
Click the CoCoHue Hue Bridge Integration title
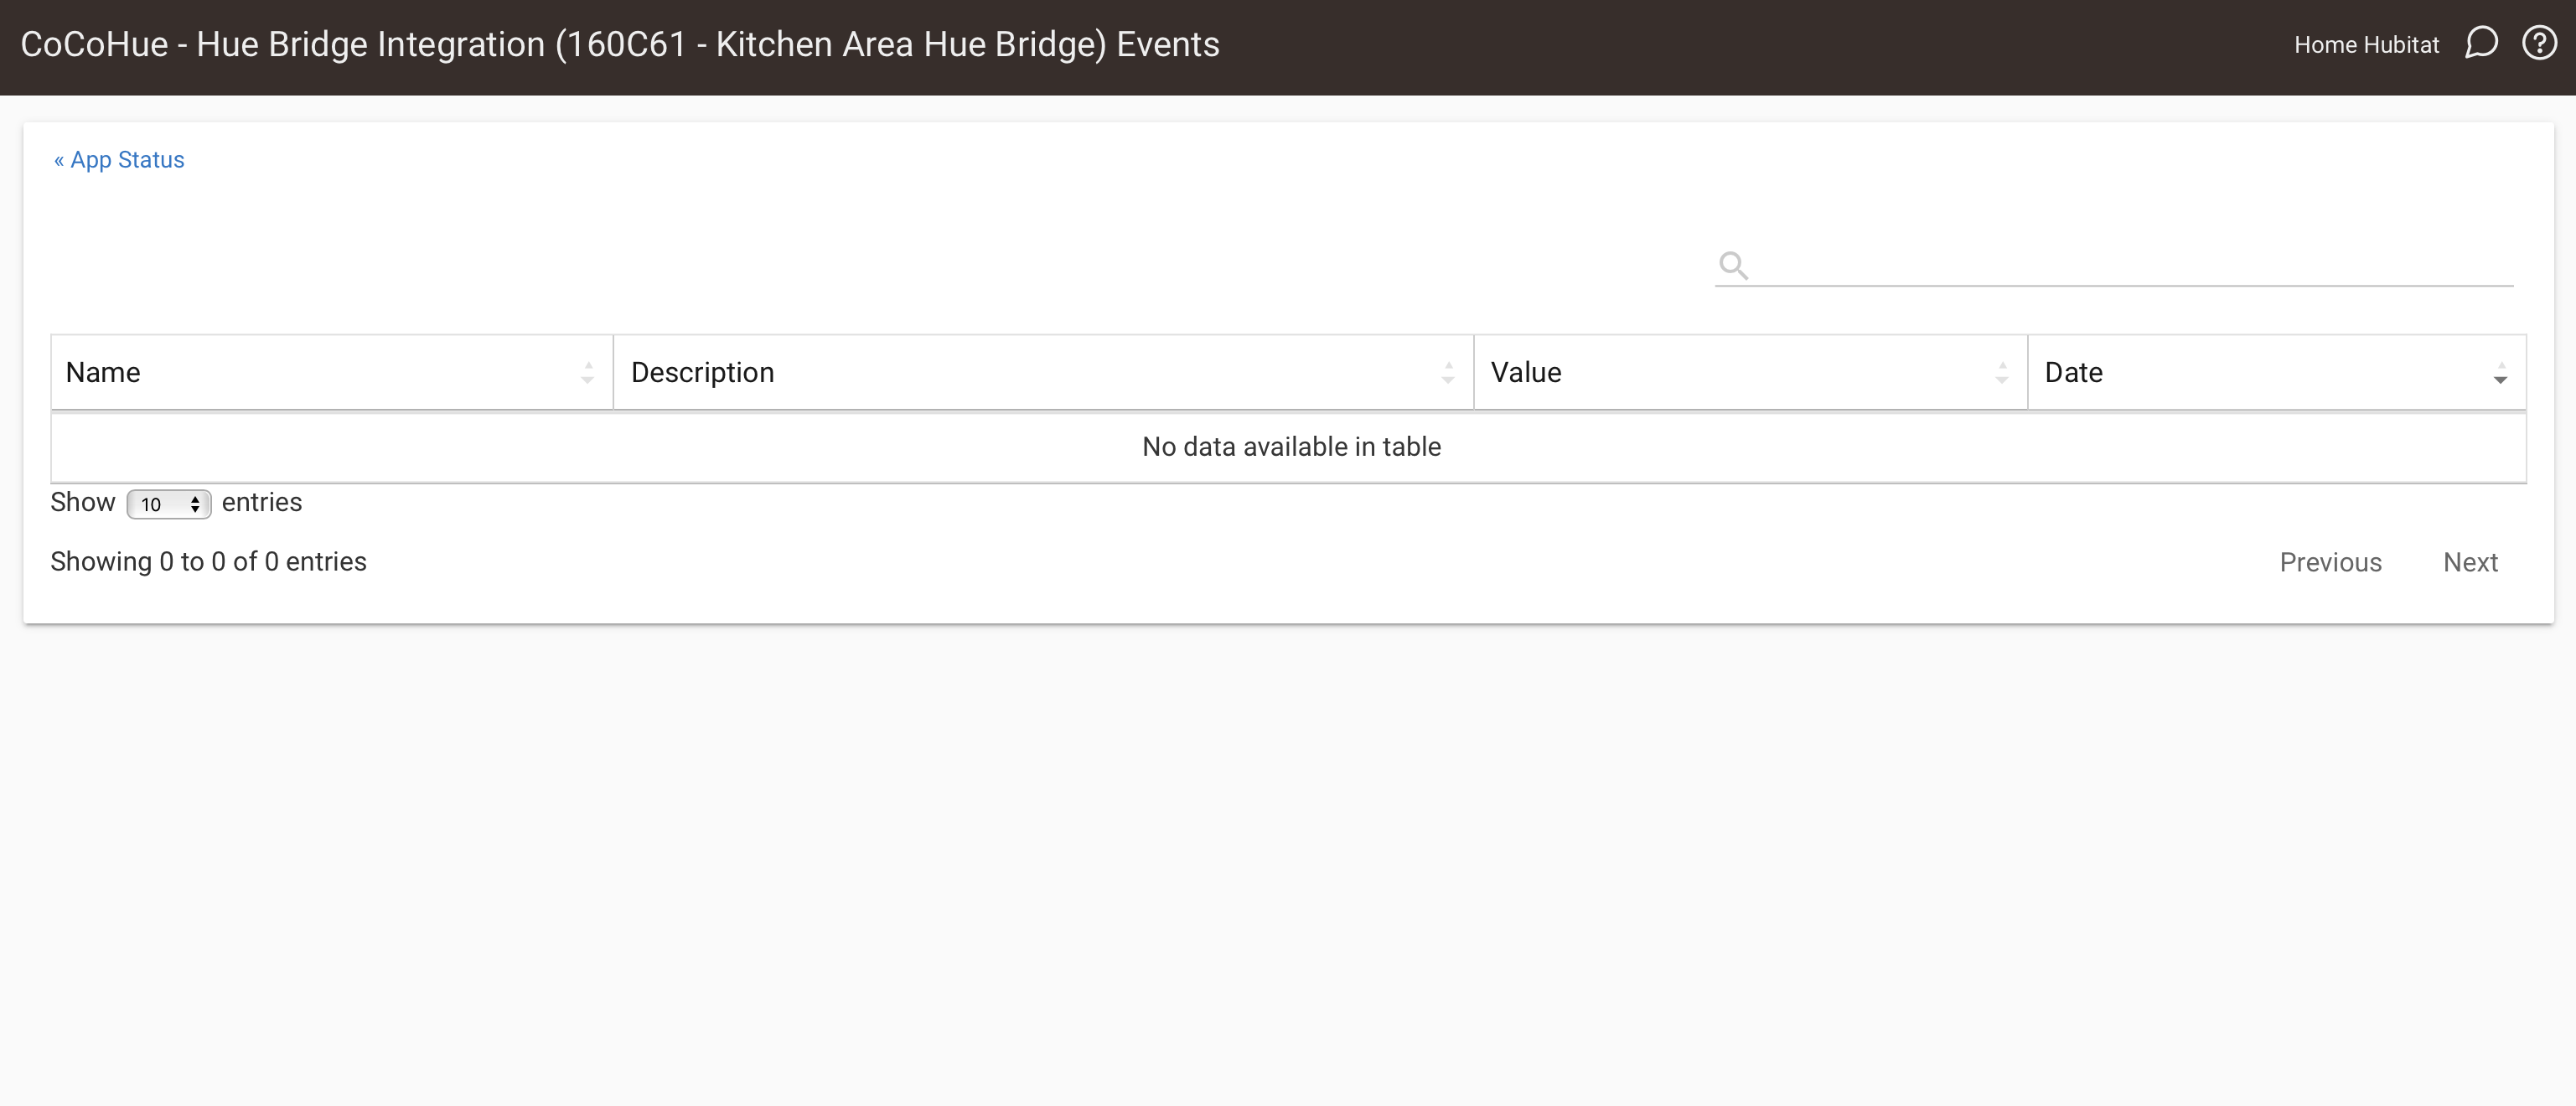pyautogui.click(x=620, y=45)
